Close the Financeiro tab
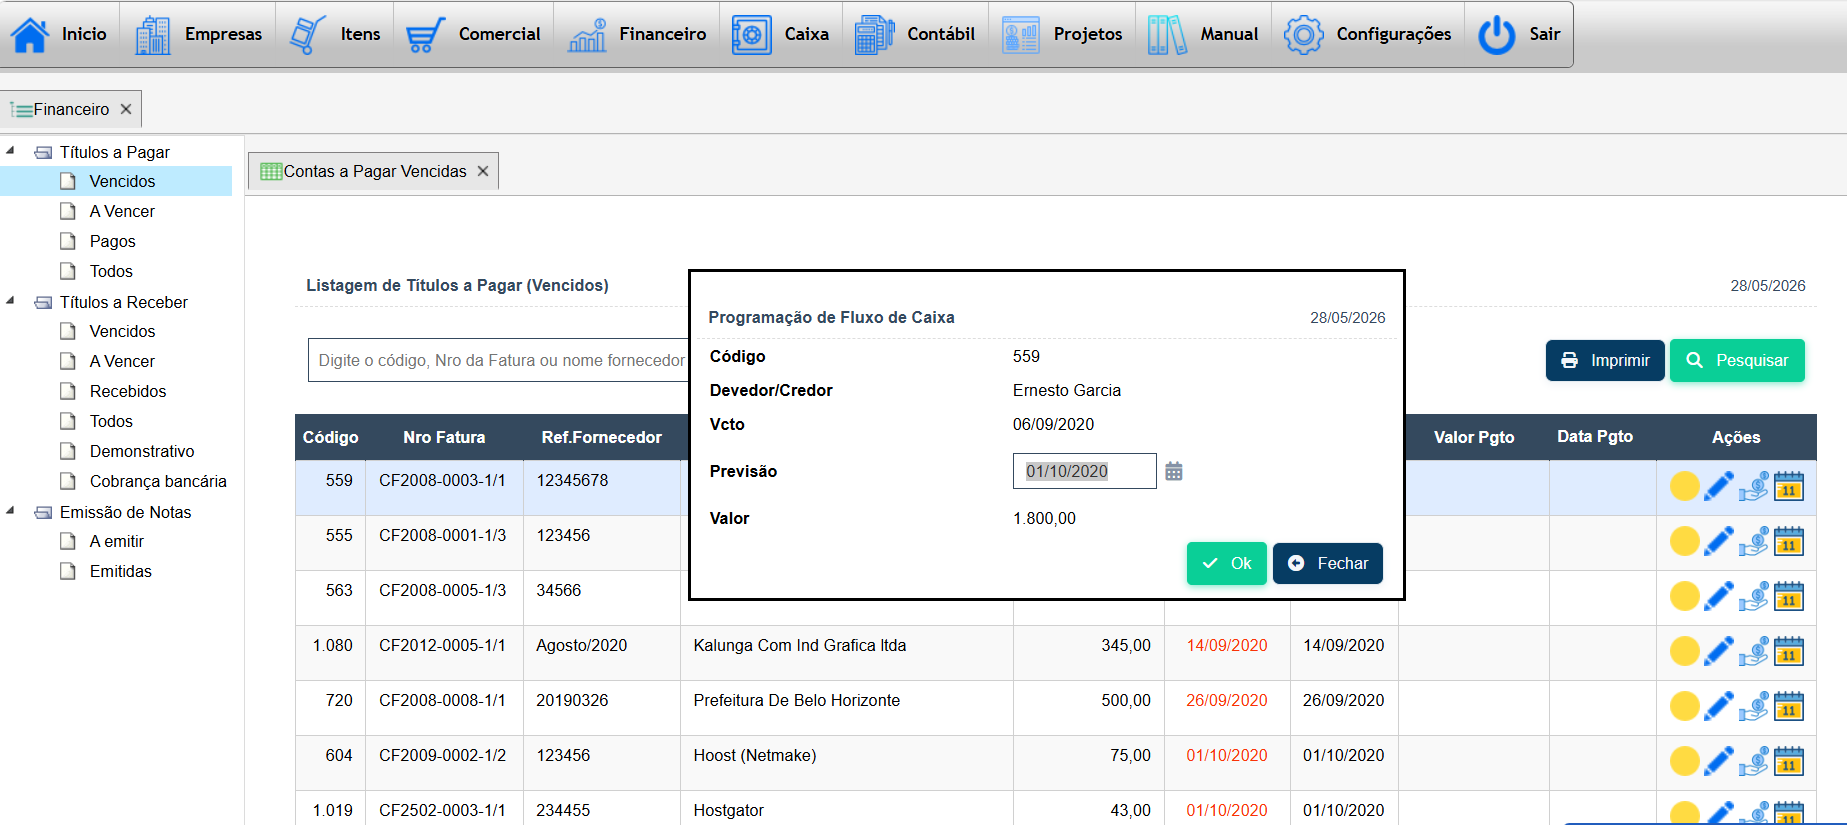The height and width of the screenshot is (825, 1847). tap(126, 109)
